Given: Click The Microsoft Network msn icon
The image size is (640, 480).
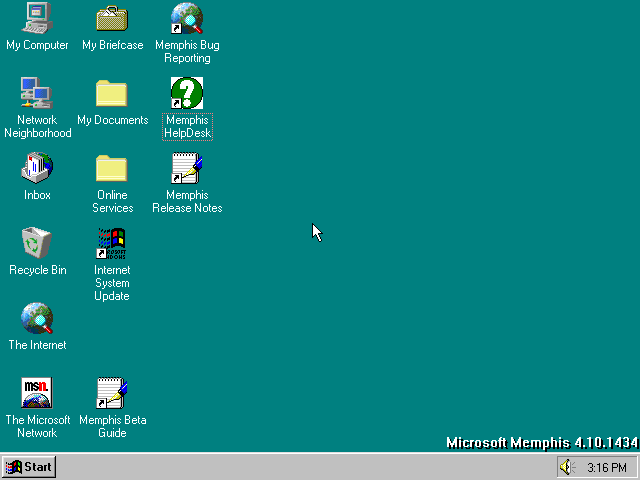Looking at the screenshot, I should [x=37, y=393].
